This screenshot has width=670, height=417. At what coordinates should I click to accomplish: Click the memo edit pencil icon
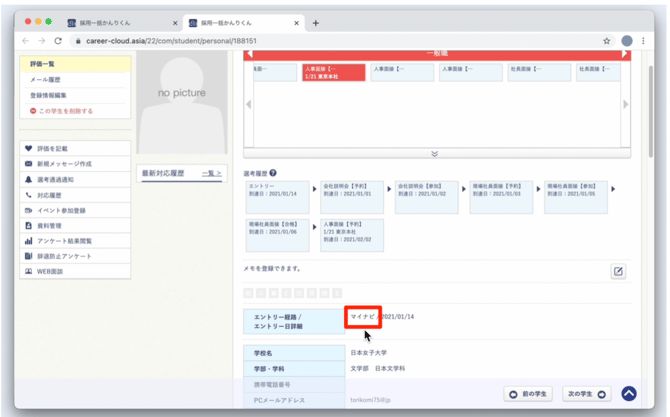[x=618, y=271]
